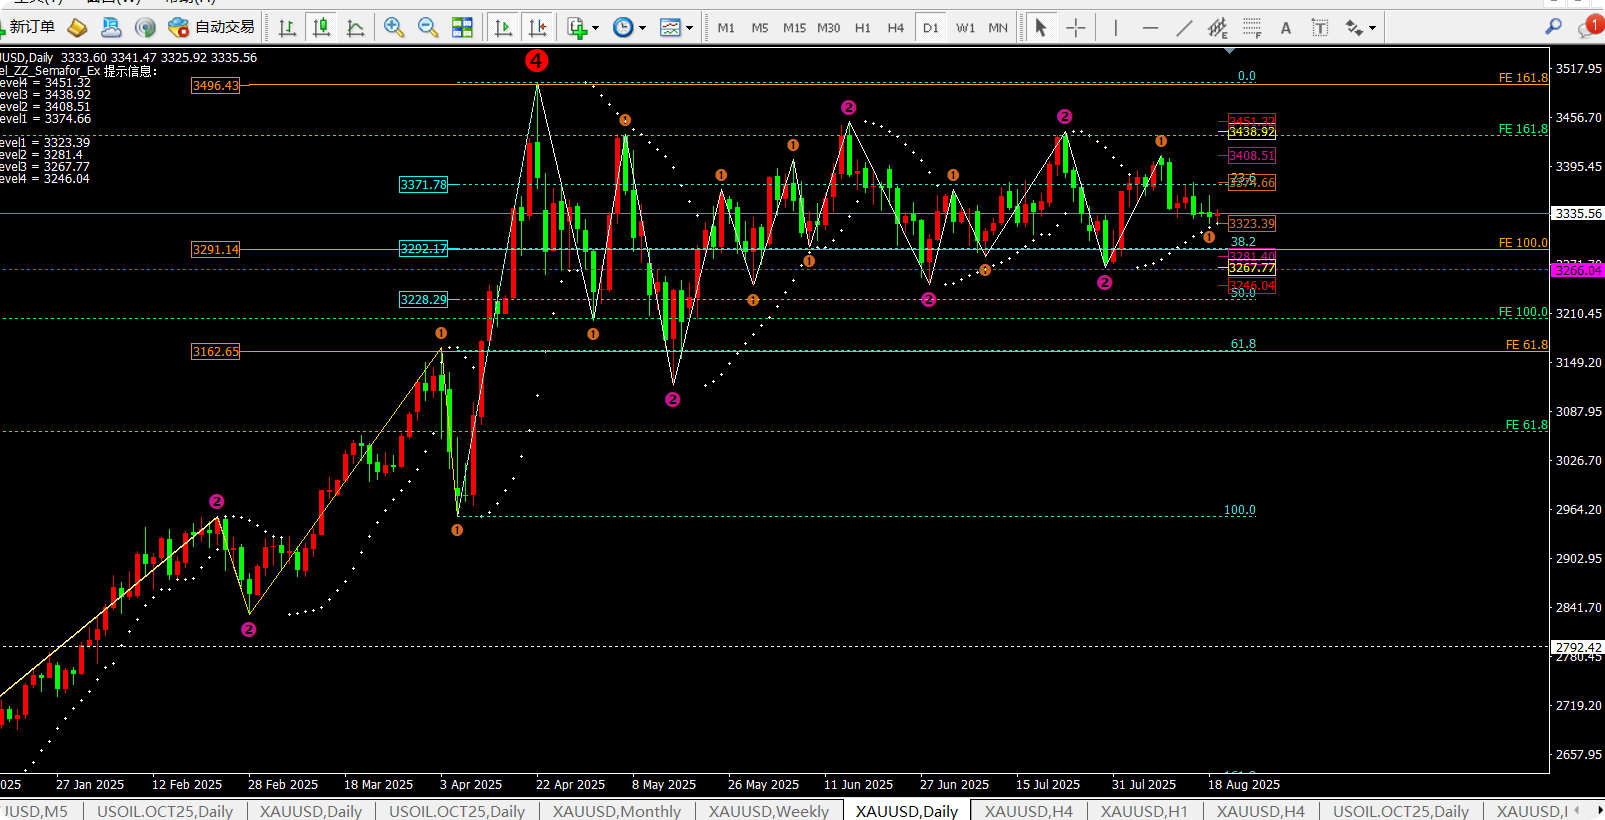The height and width of the screenshot is (820, 1605).
Task: Select the trendline drawing tool
Action: click(1184, 28)
